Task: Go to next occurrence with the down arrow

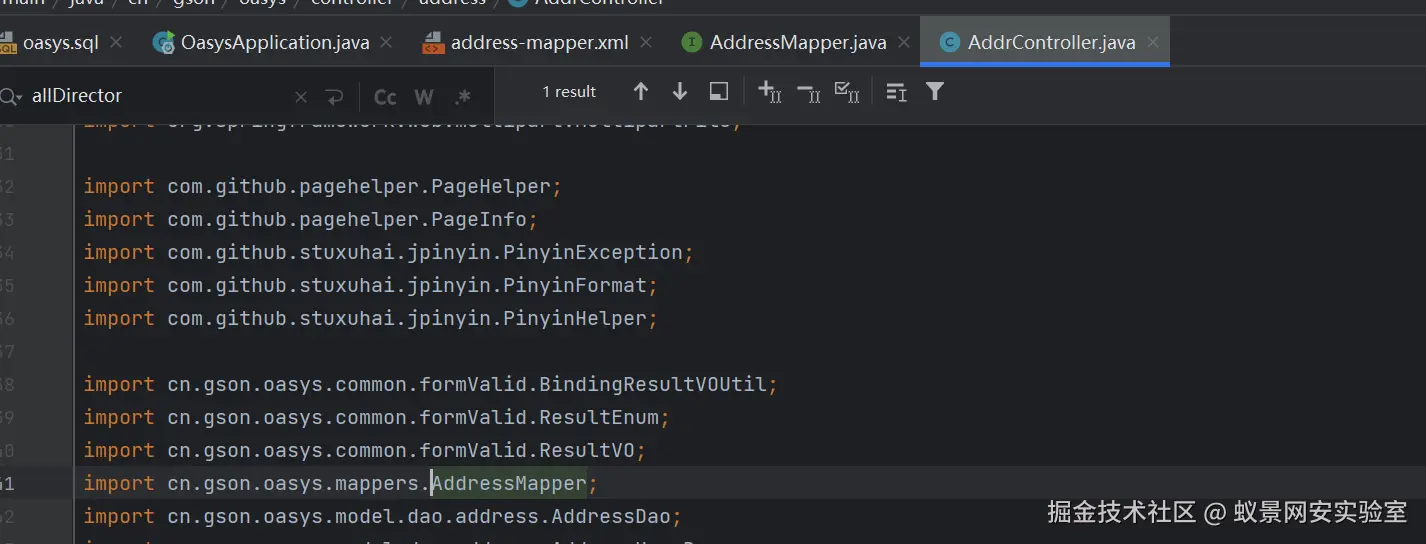Action: coord(680,91)
